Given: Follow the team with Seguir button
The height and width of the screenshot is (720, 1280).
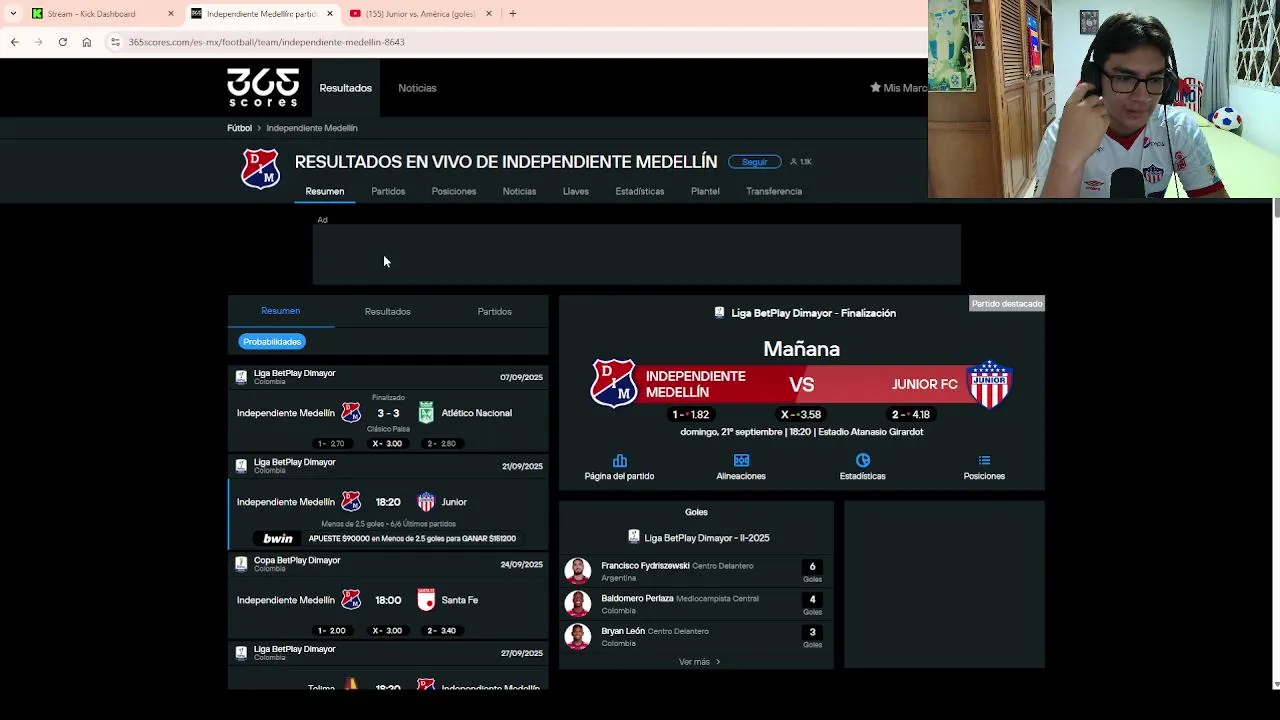Looking at the screenshot, I should (755, 161).
